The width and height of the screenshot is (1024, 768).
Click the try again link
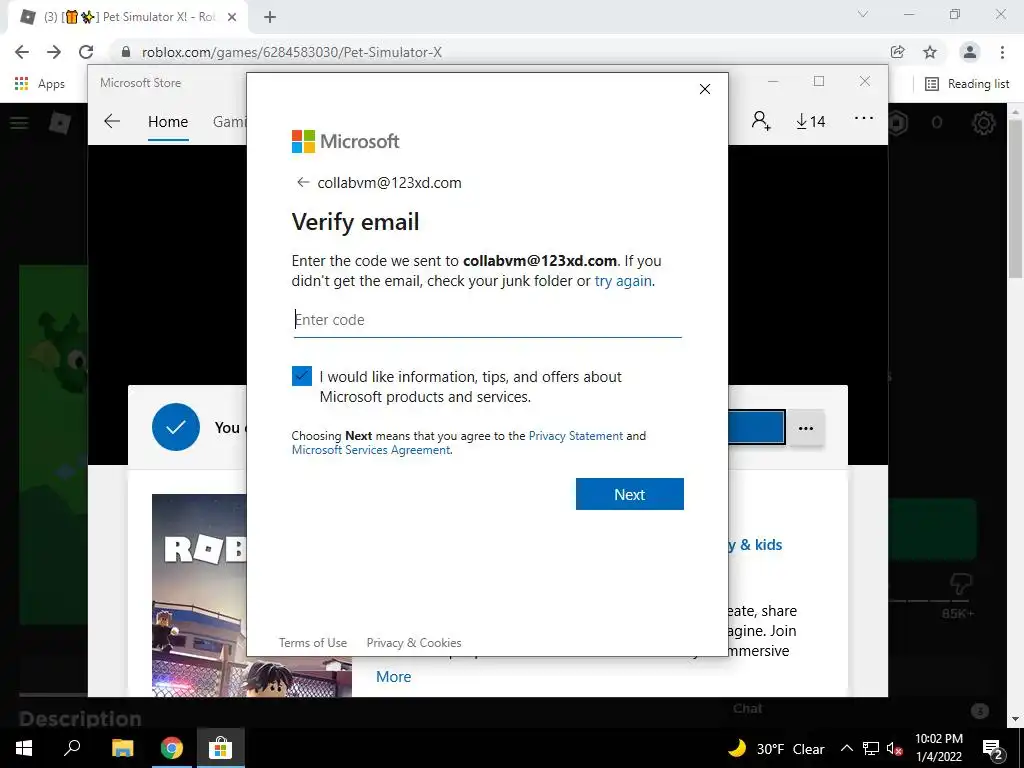(623, 281)
